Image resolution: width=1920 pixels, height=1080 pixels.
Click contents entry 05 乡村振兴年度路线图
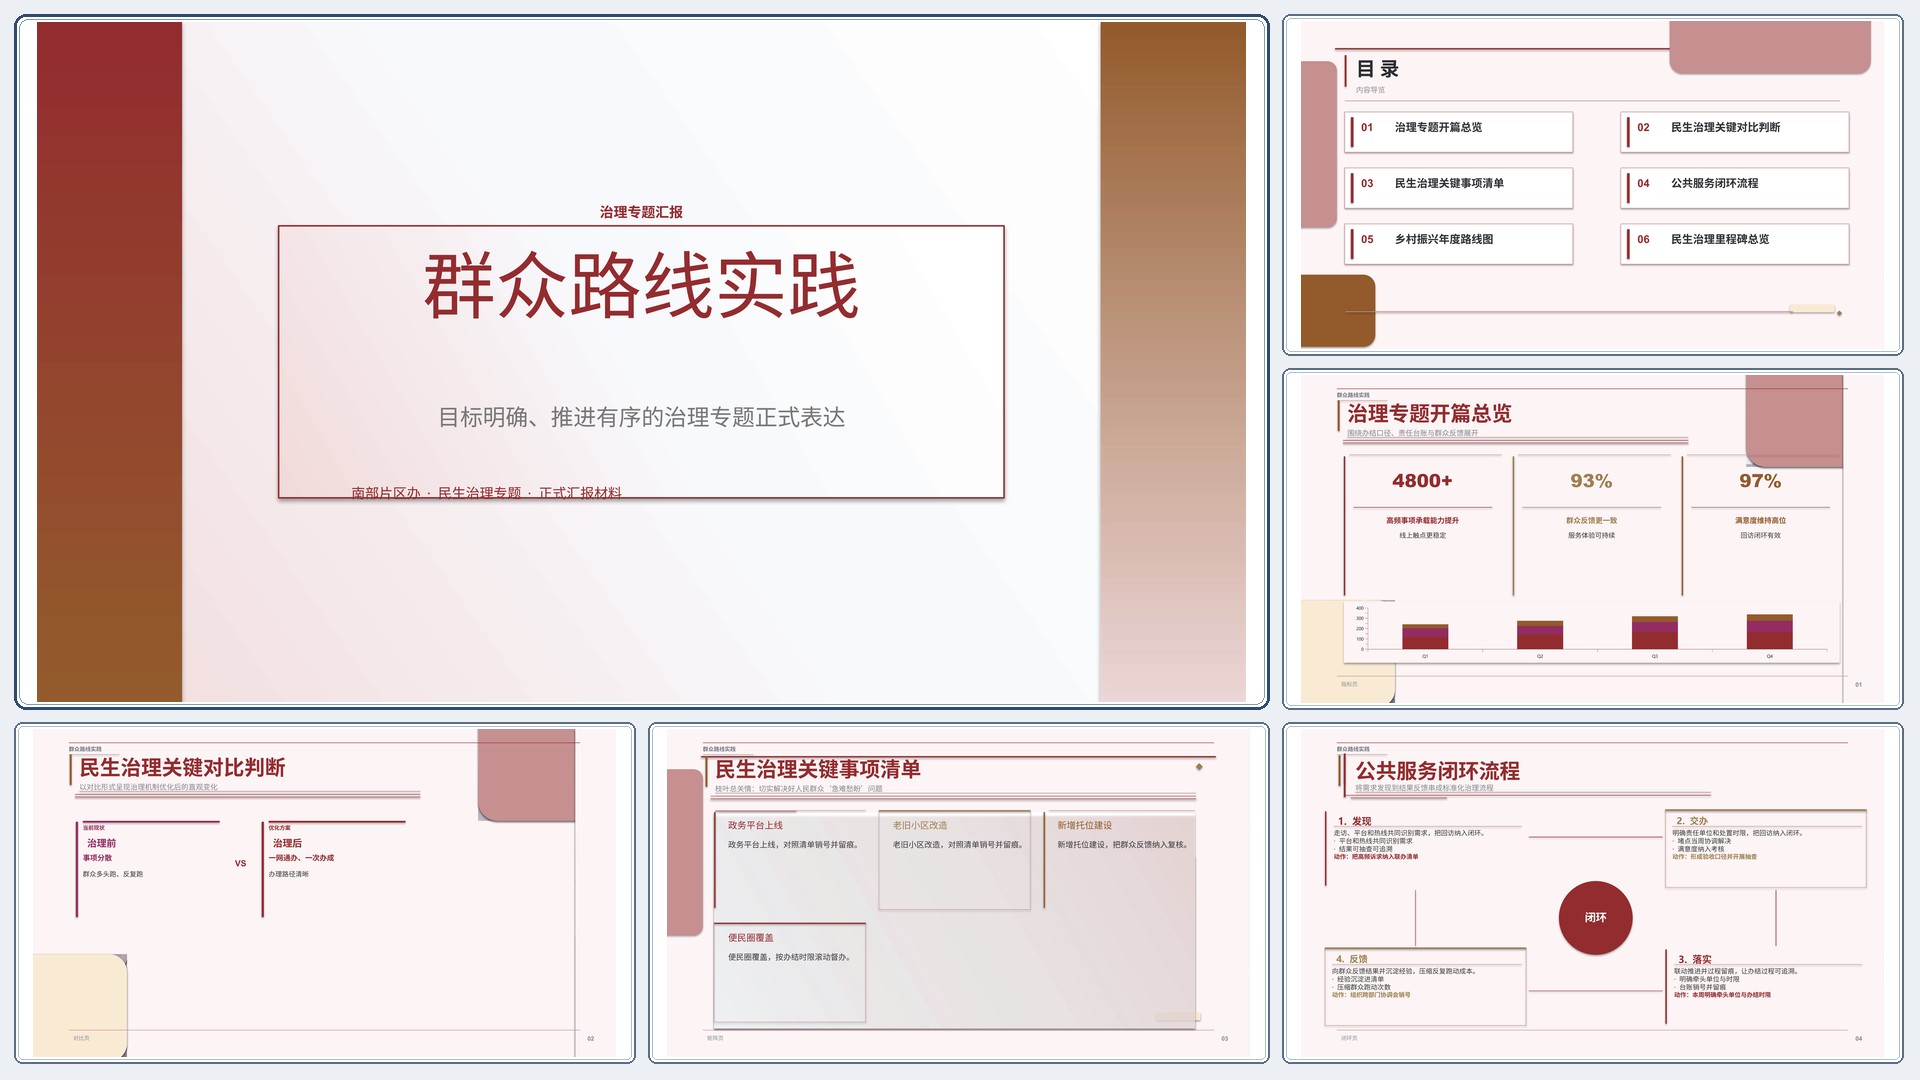click(x=1459, y=244)
